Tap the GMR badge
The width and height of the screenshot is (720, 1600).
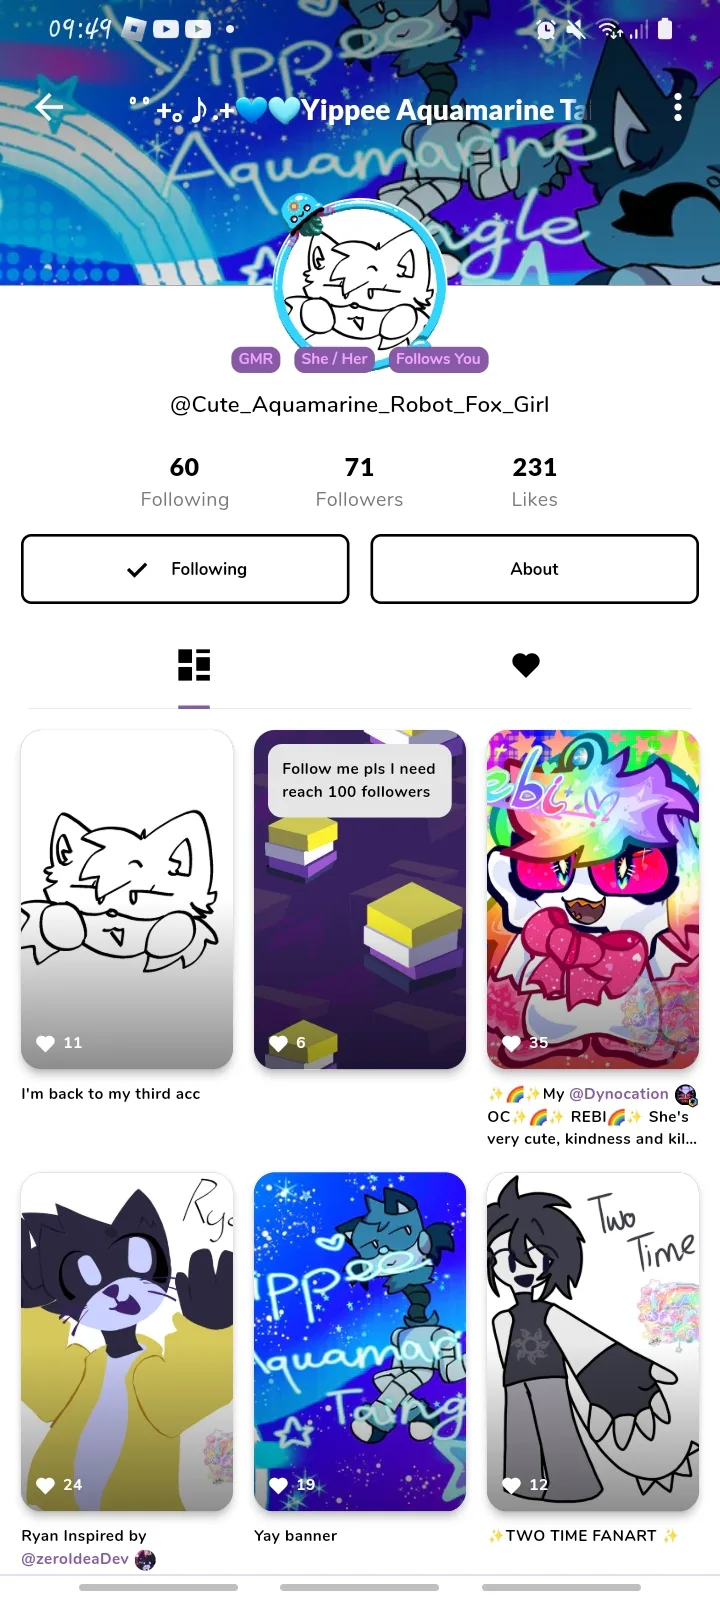point(256,359)
